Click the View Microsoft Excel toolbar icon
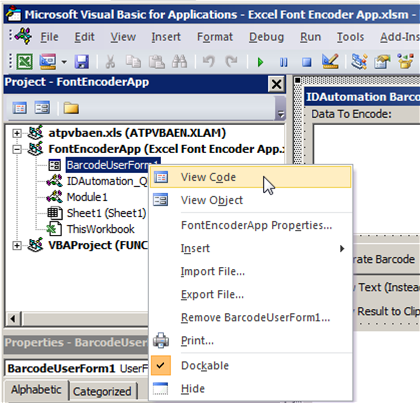The width and height of the screenshot is (420, 403). (x=25, y=62)
